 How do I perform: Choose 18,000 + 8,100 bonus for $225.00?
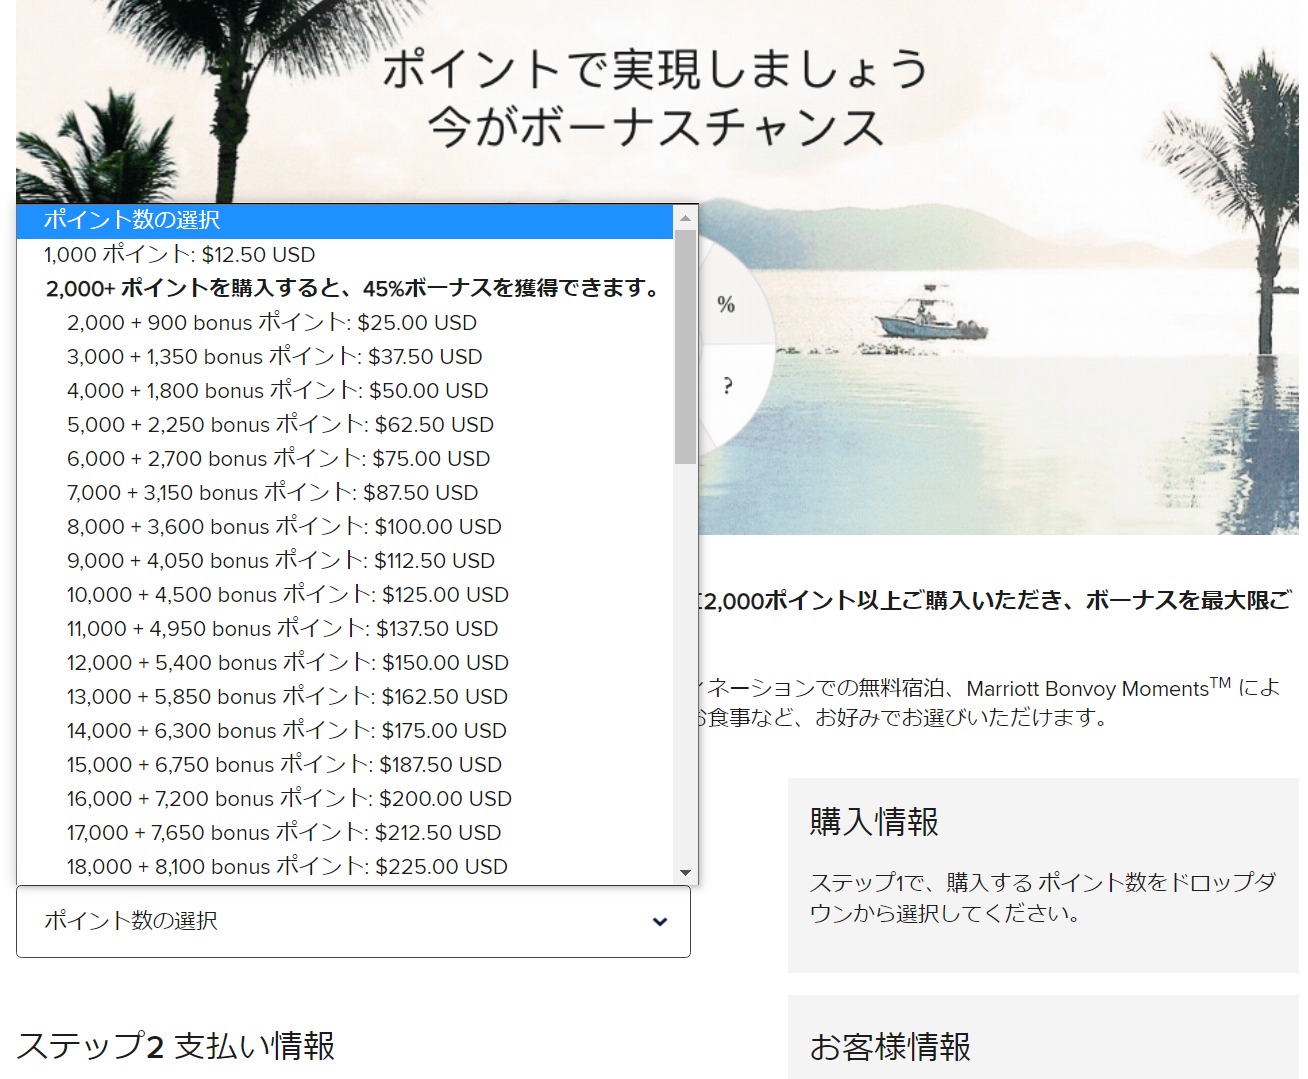(287, 867)
